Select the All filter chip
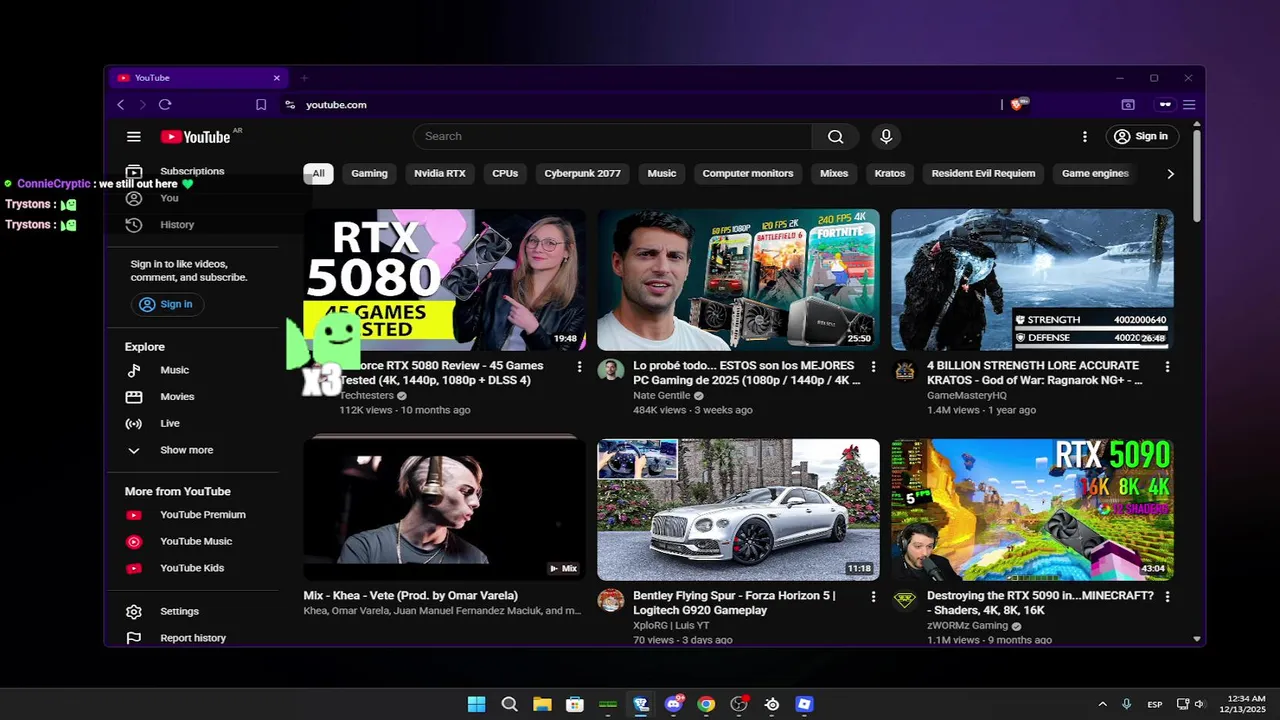Viewport: 1280px width, 720px height. (318, 174)
